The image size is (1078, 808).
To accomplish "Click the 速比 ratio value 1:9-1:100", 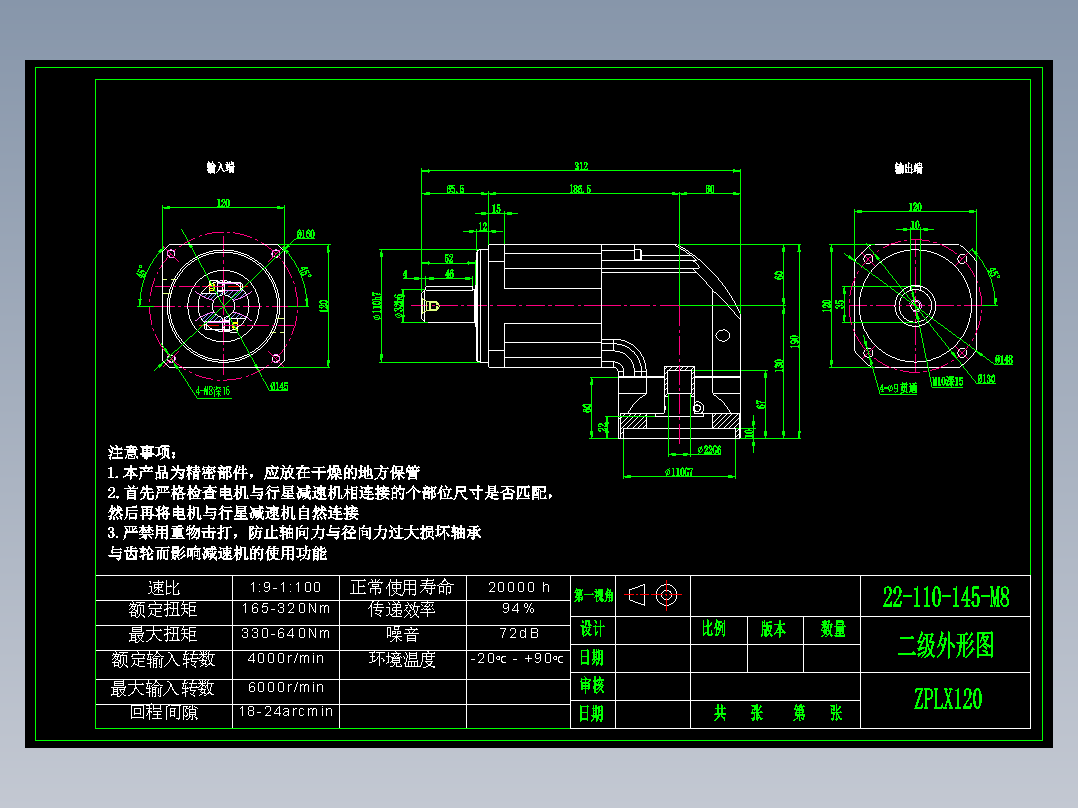I will 285,589.
